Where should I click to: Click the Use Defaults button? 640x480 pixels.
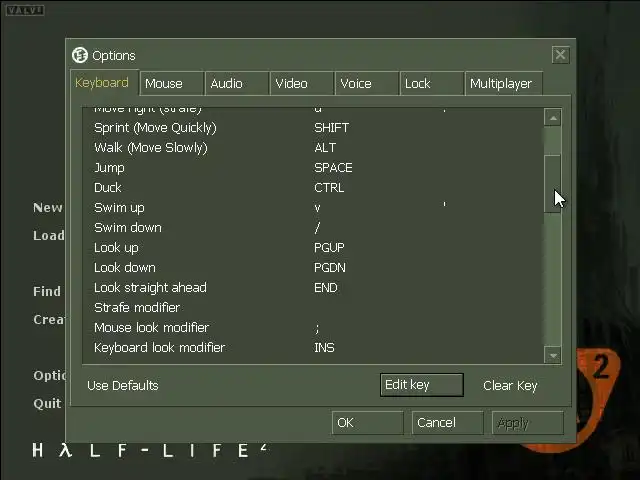tap(123, 385)
